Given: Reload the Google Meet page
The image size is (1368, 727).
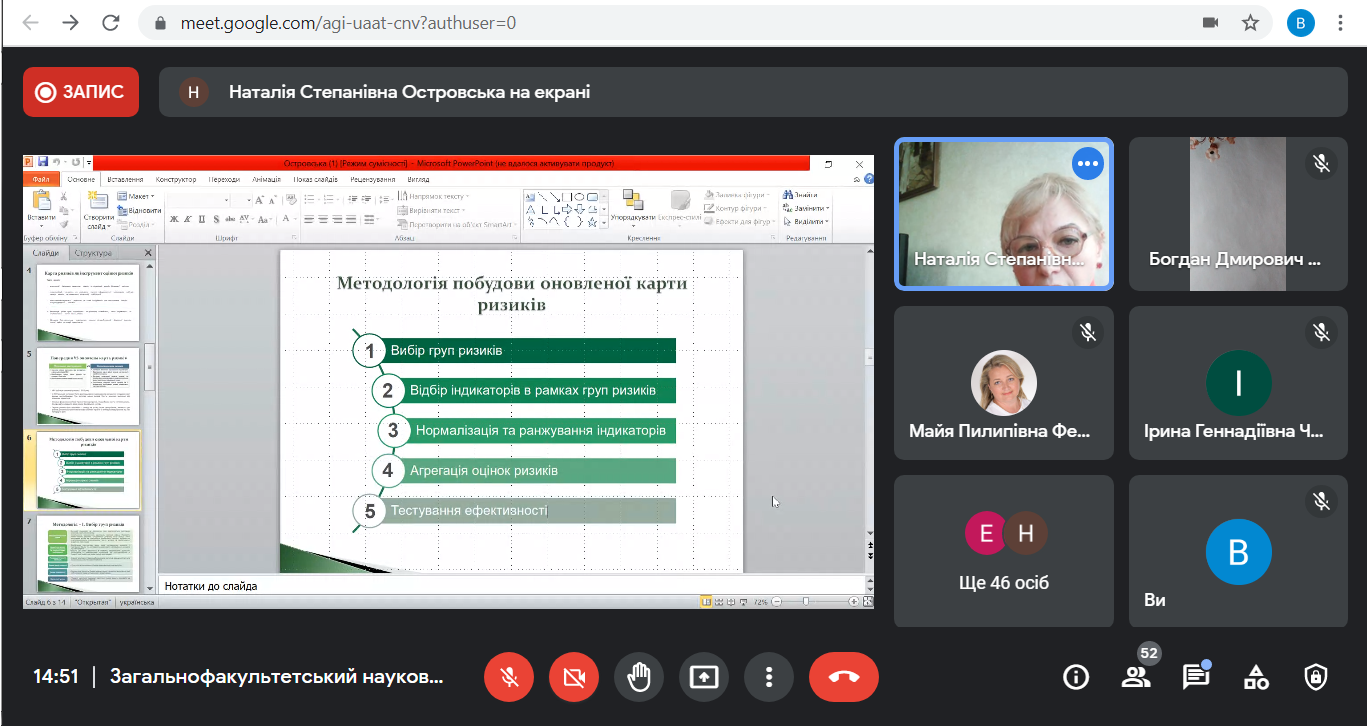Looking at the screenshot, I should click(111, 22).
